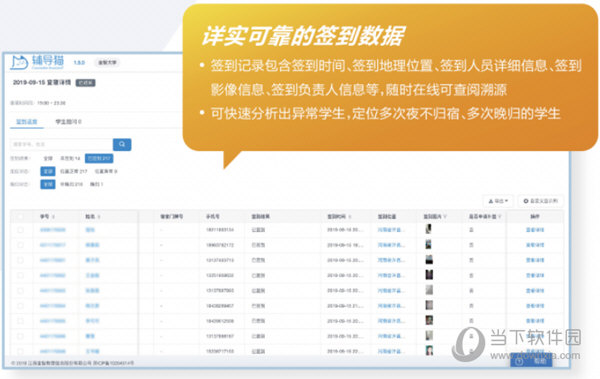Screen dimensions: 600x379
Task: Open the export dropdown above the table
Action: tap(498, 201)
